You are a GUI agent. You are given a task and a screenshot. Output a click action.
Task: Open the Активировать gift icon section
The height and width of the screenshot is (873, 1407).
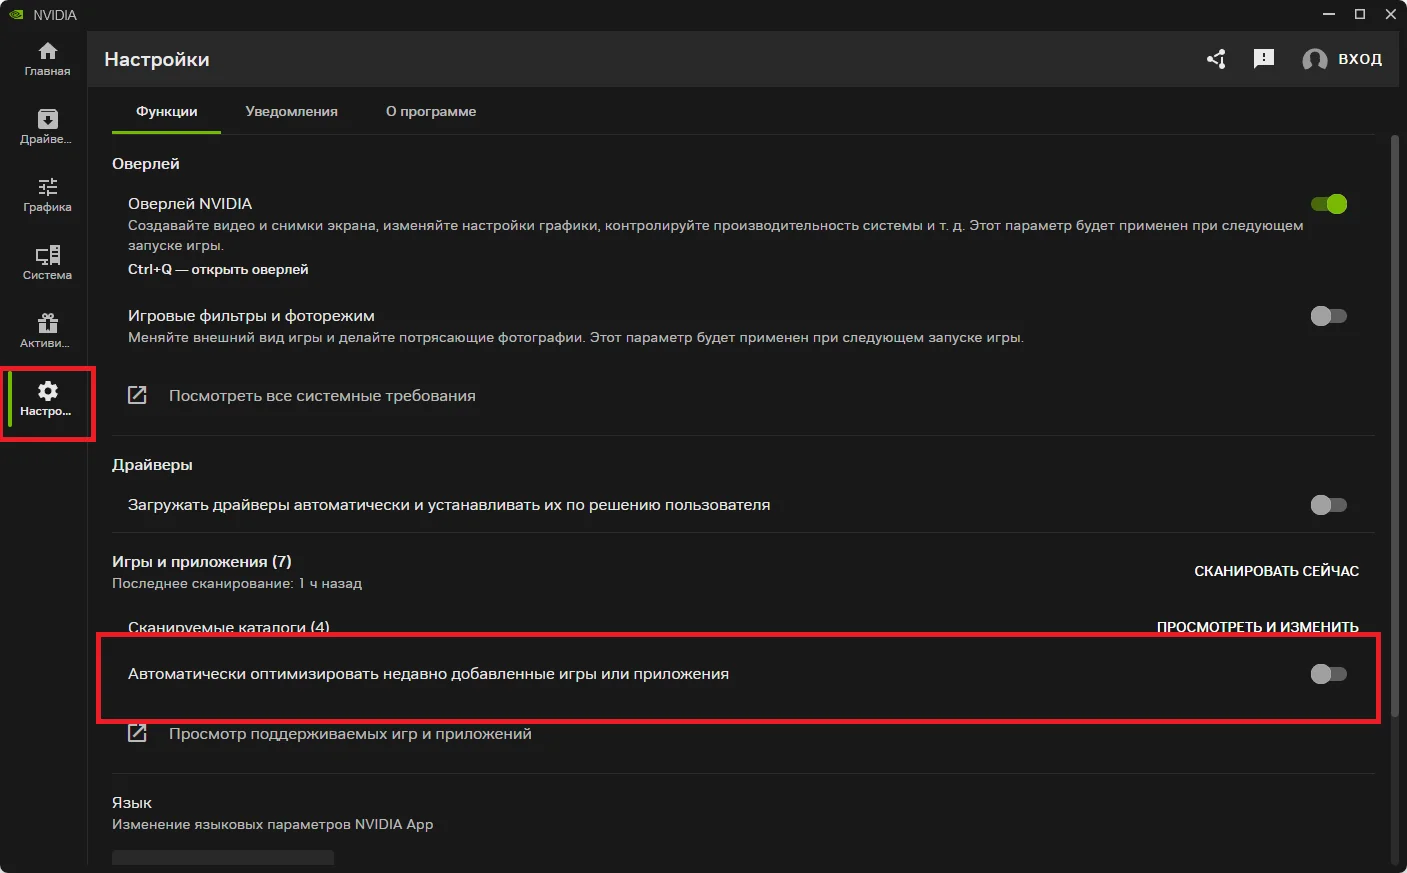coord(47,331)
